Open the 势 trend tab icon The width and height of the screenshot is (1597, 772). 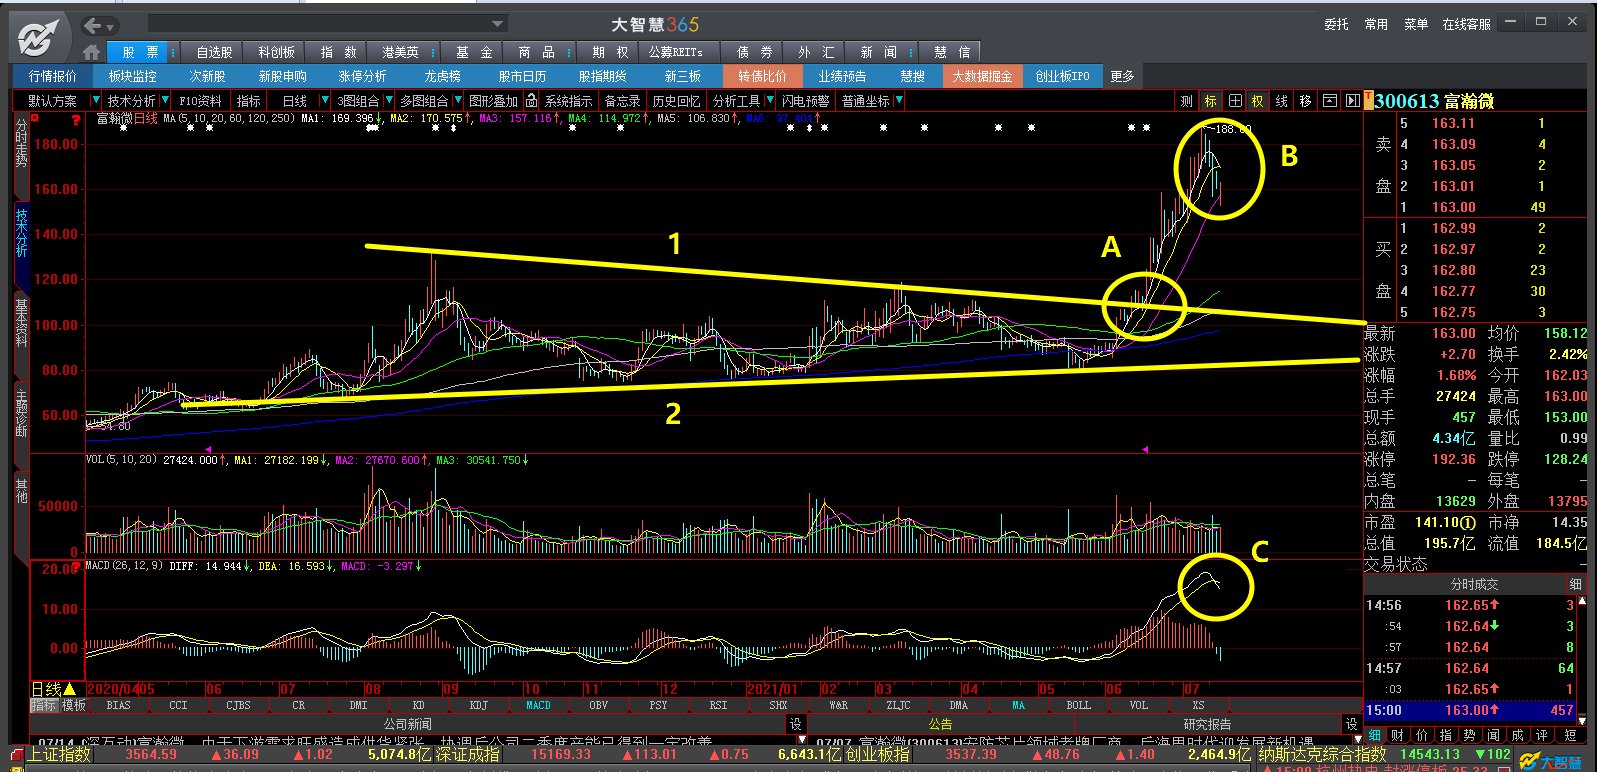pos(1470,735)
